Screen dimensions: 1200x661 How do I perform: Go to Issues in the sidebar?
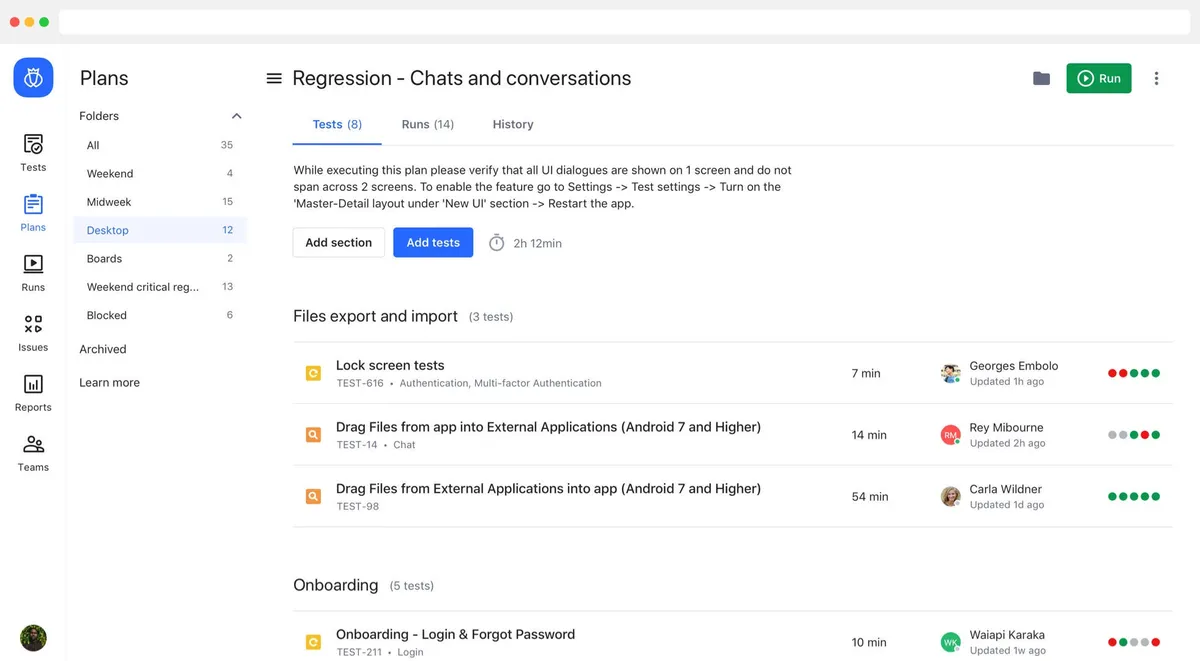point(33,332)
